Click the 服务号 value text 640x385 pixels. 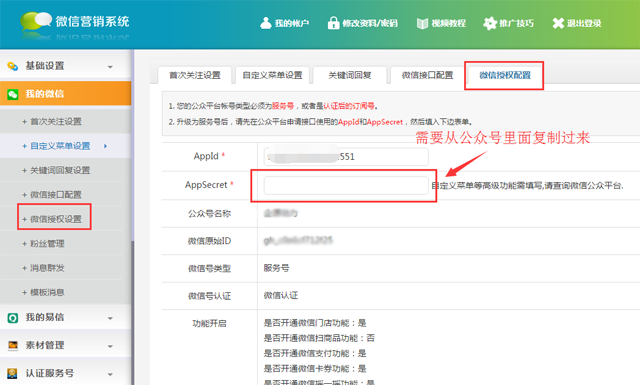(x=276, y=268)
